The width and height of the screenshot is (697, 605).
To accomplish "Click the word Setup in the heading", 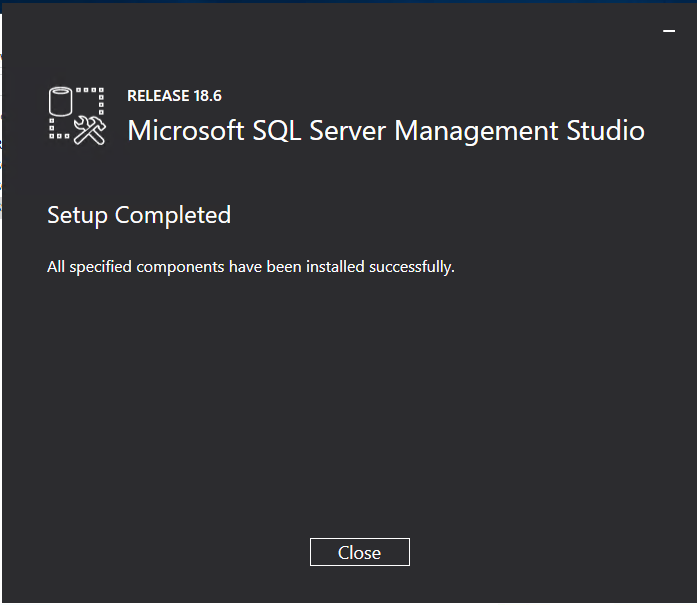I will point(77,215).
